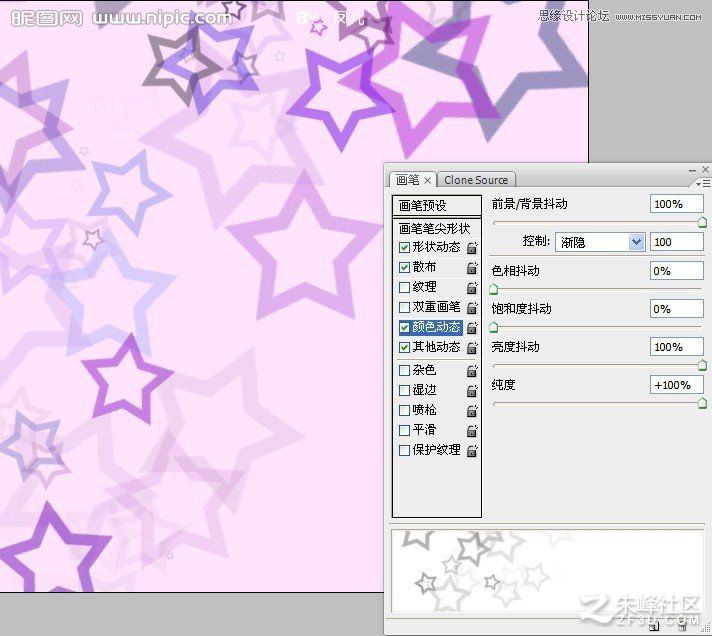Switch to the 画笔 tab
Viewport: 712px width, 636px height.
click(x=408, y=180)
